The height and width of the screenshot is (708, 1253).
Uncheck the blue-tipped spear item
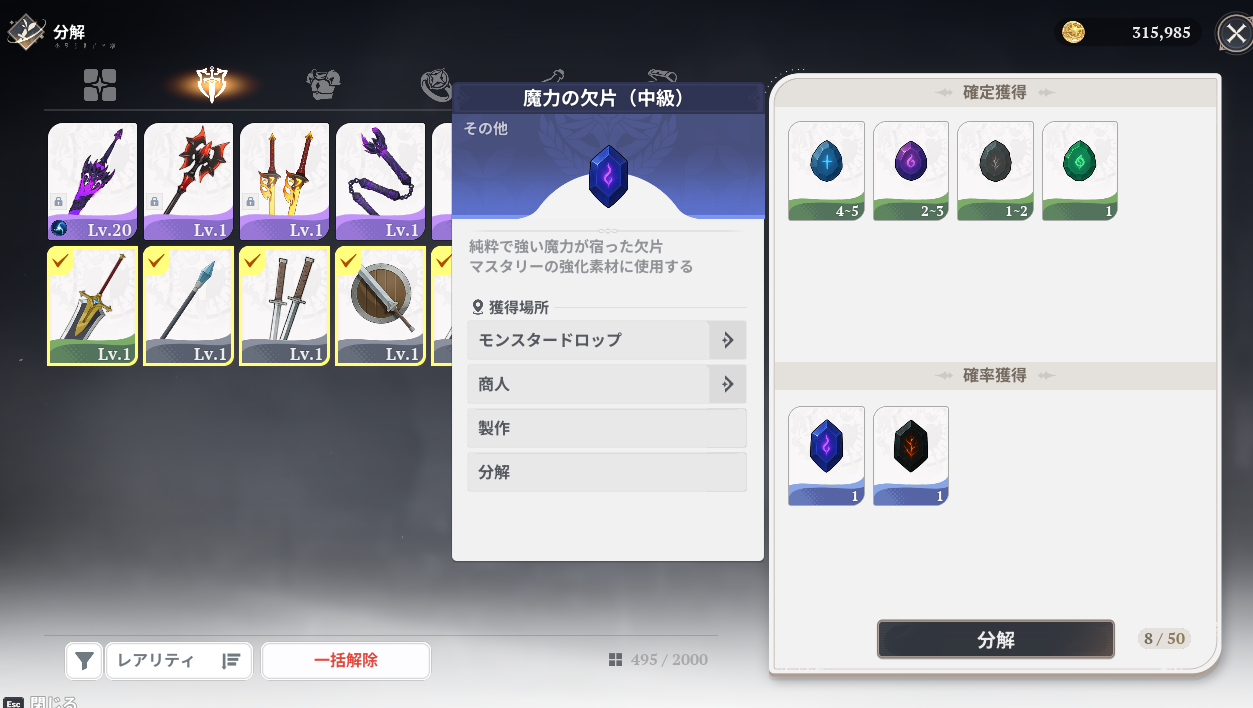(188, 306)
